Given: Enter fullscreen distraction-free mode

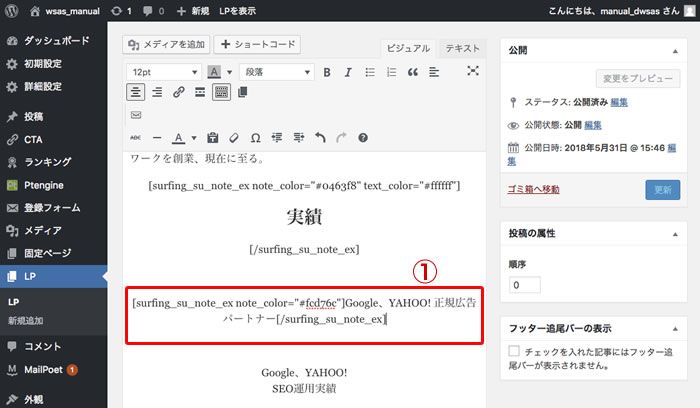Looking at the screenshot, I should coord(473,71).
